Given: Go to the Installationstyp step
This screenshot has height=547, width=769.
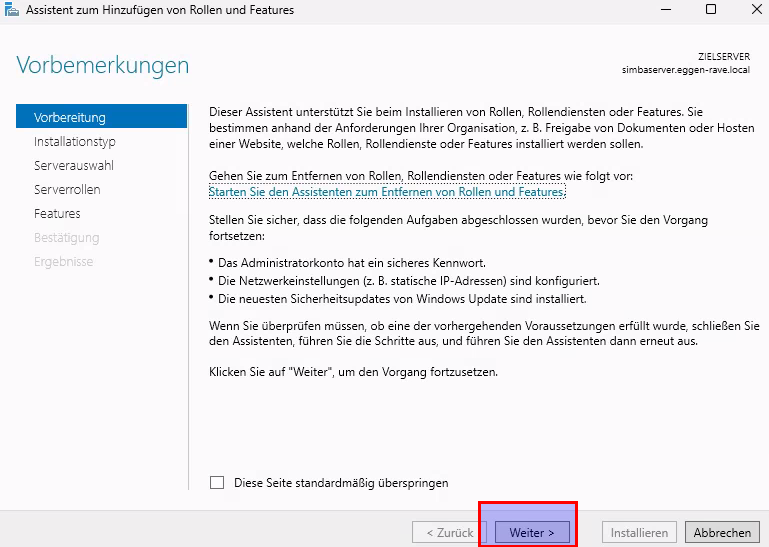Looking at the screenshot, I should (x=75, y=142).
